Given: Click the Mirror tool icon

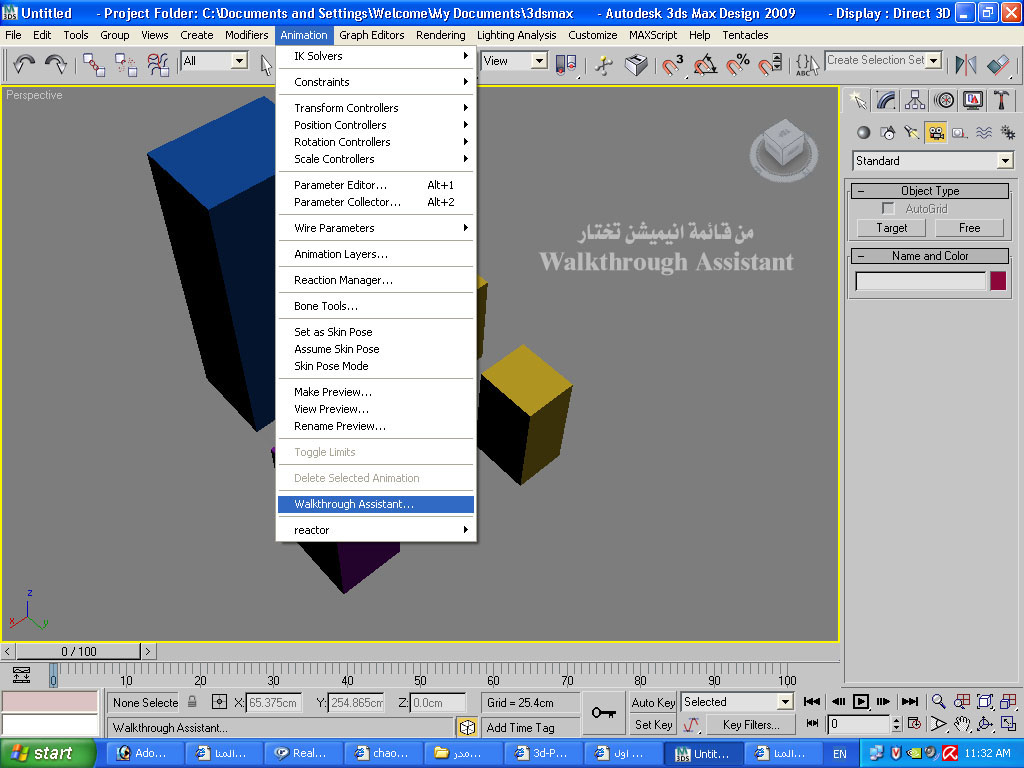Looking at the screenshot, I should coord(966,64).
